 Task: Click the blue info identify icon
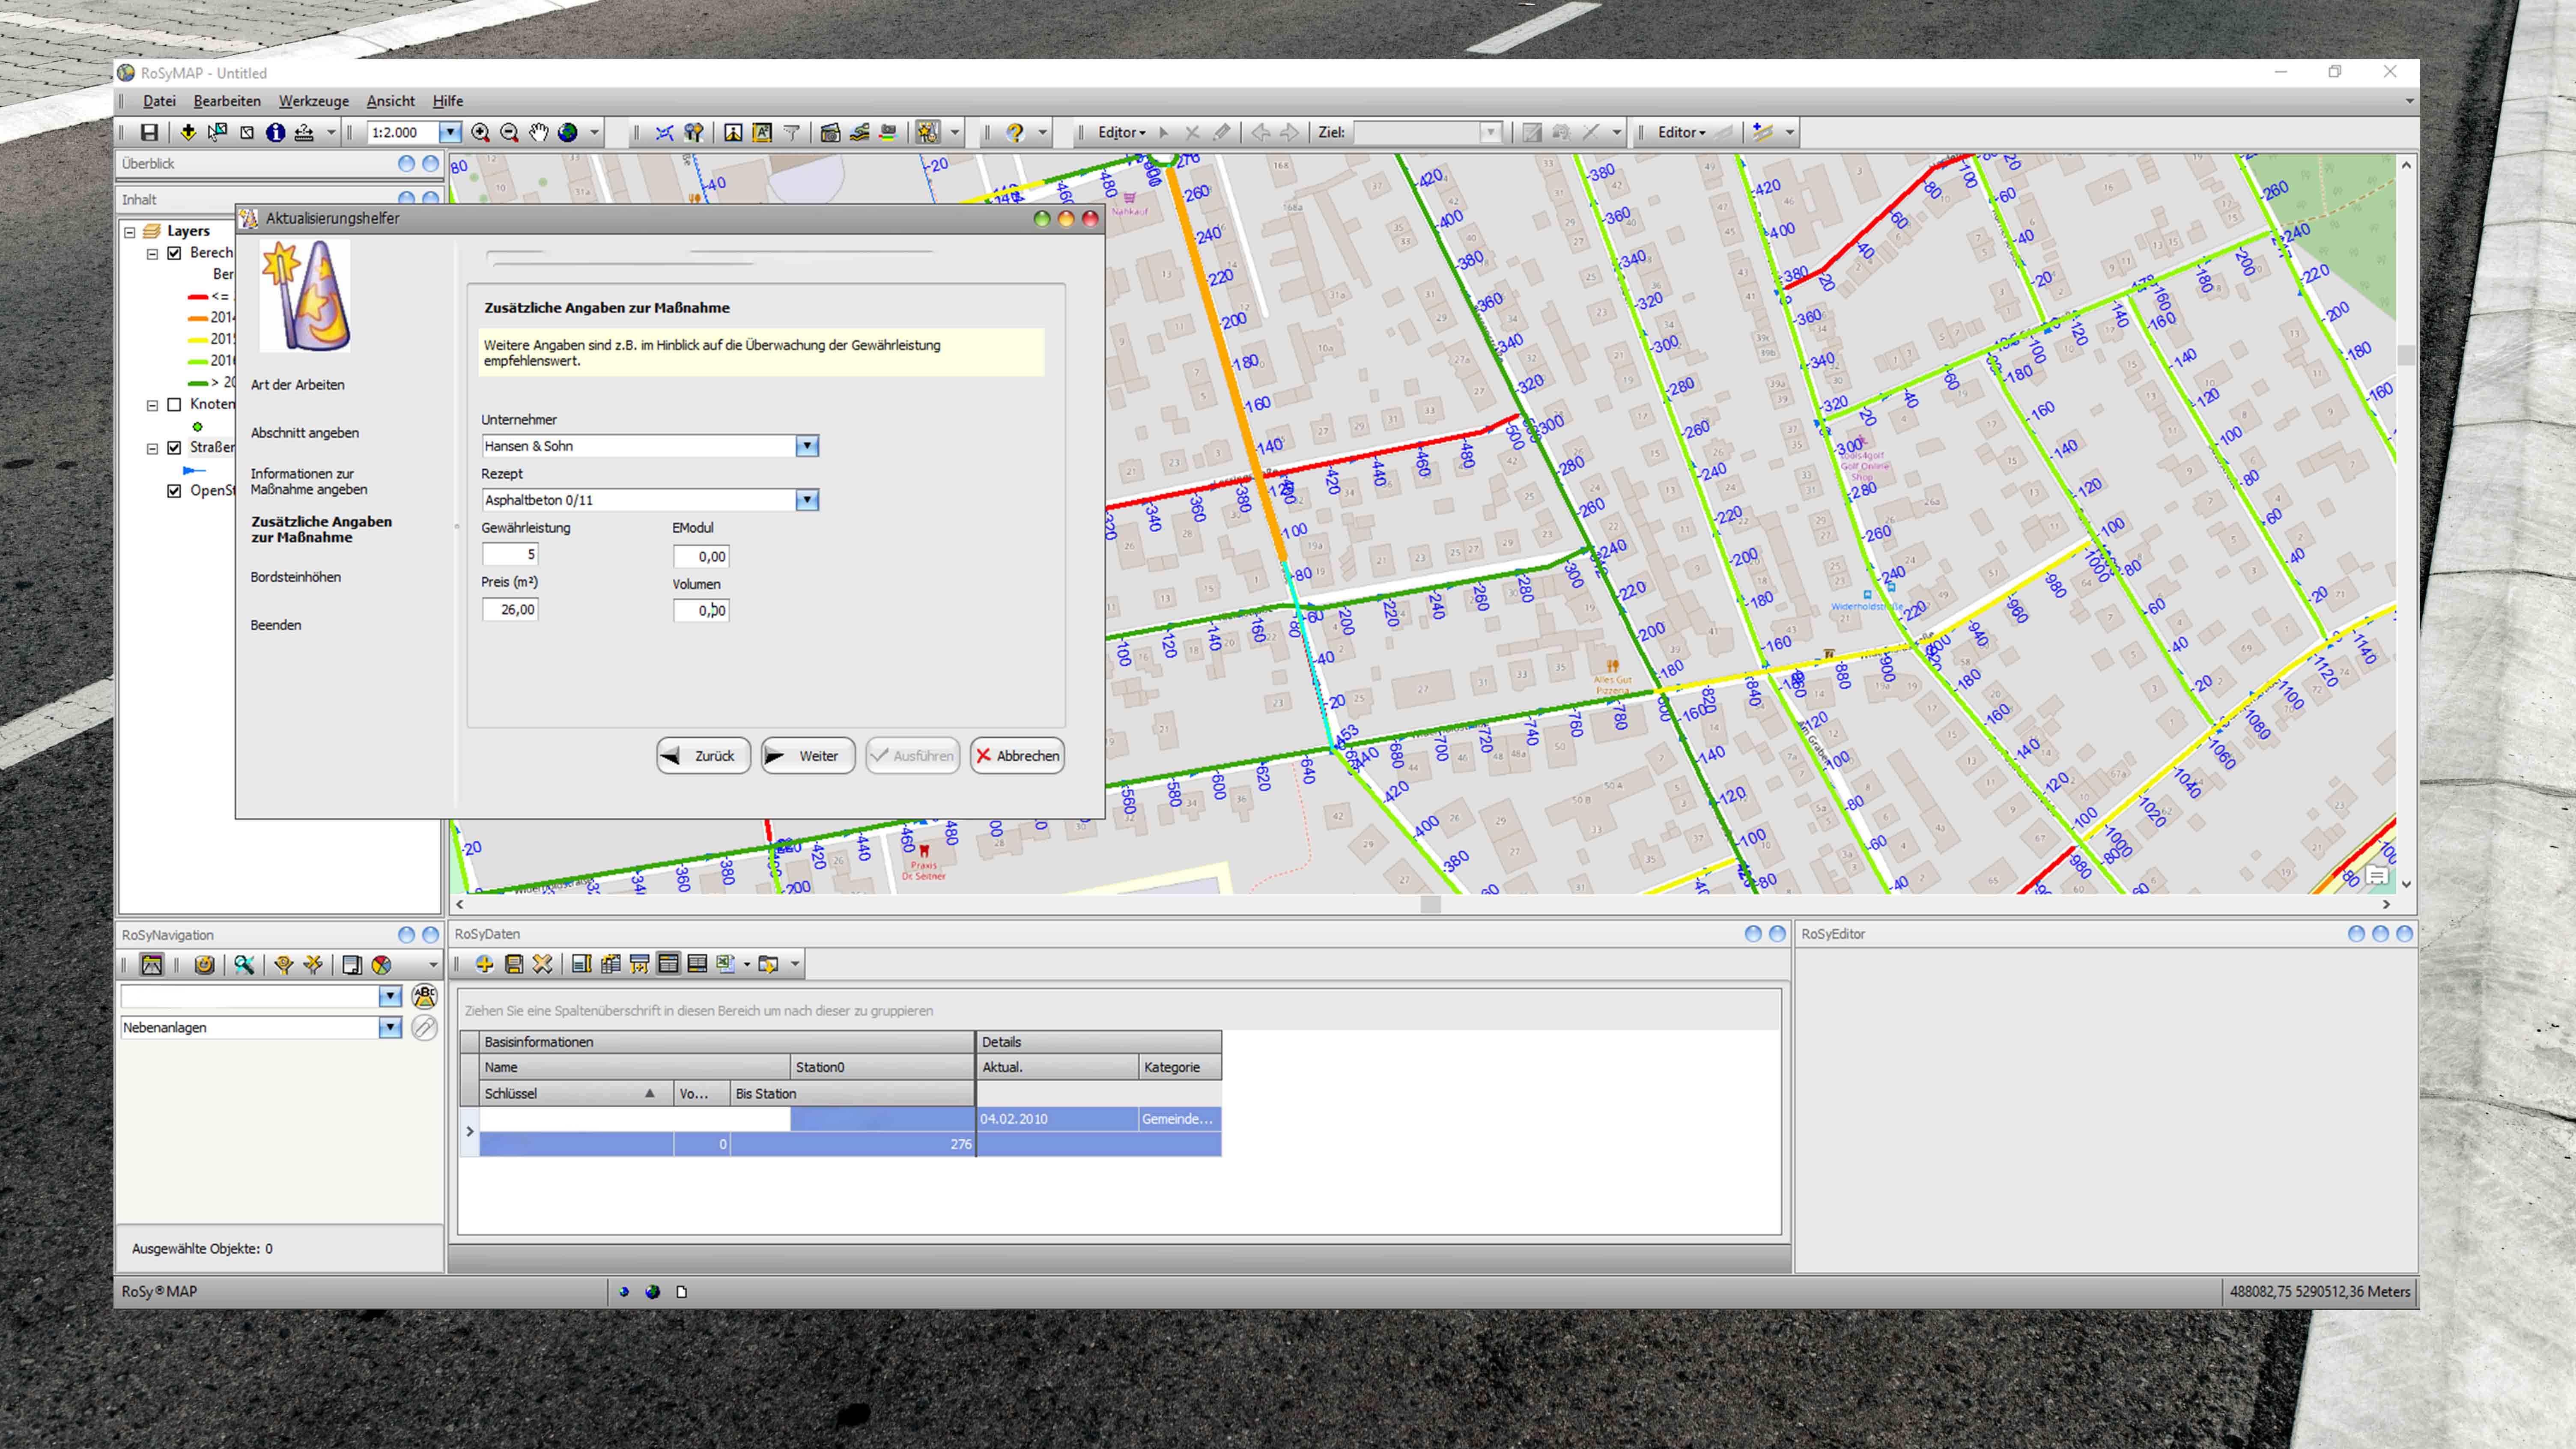(x=275, y=132)
